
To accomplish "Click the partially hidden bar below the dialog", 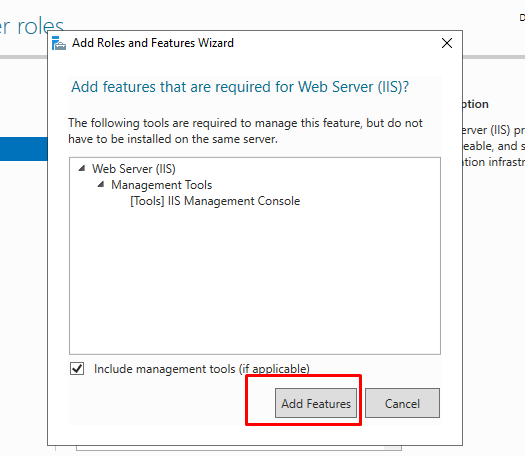I will 239,448.
